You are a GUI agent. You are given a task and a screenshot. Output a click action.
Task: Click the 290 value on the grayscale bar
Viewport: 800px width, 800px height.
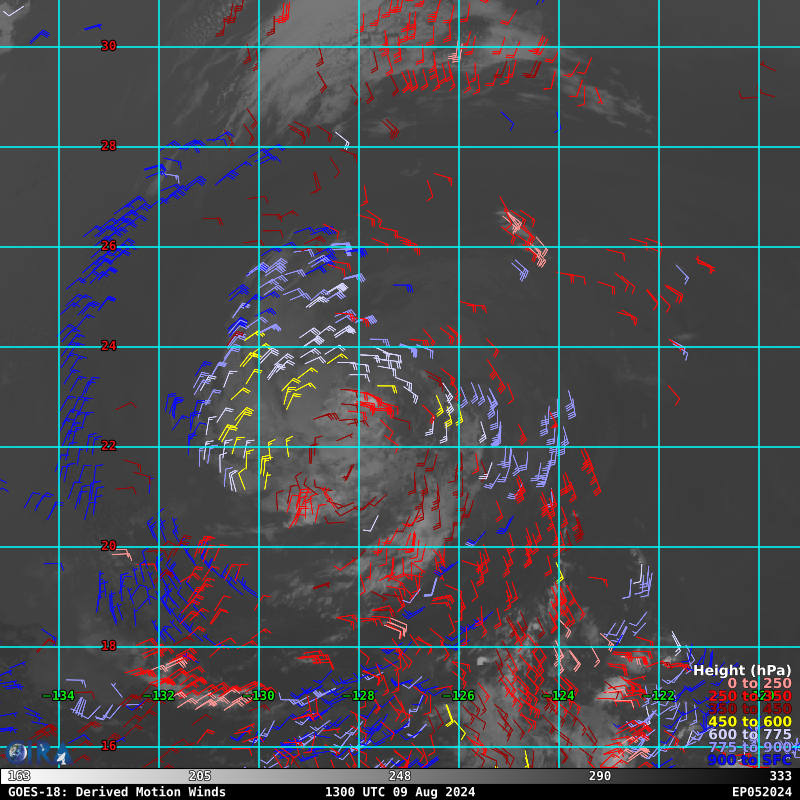click(600, 776)
